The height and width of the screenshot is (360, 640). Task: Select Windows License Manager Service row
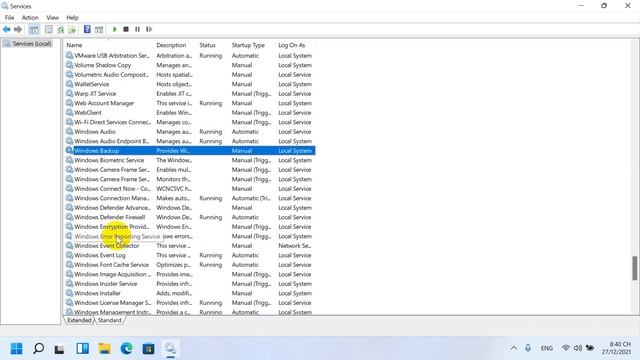tap(190, 303)
